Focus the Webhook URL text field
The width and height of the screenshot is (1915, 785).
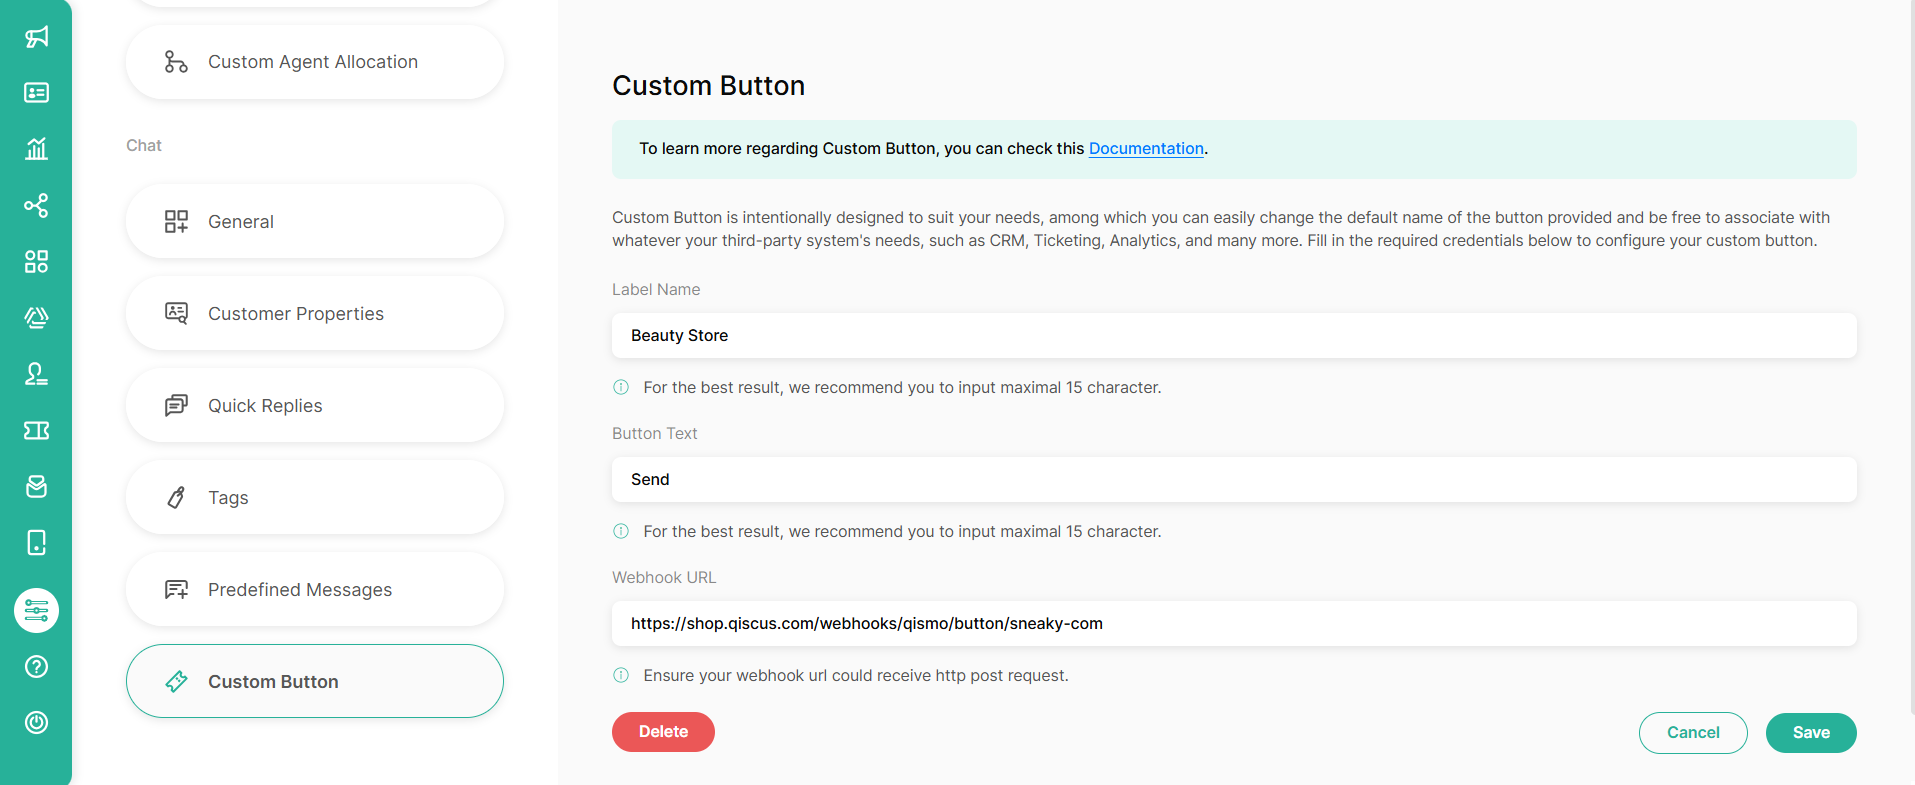click(x=1233, y=624)
